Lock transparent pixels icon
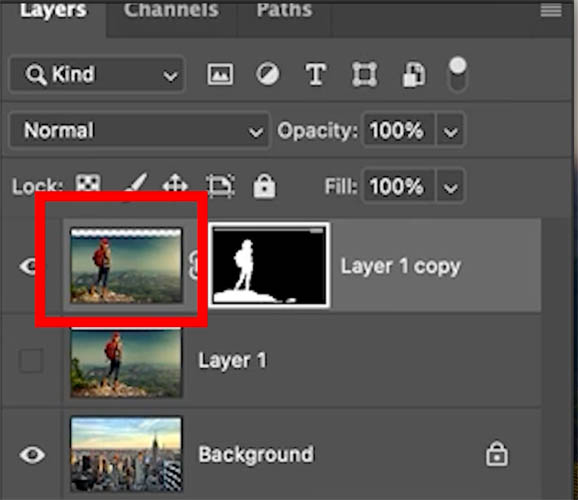578x500 pixels. tap(88, 182)
